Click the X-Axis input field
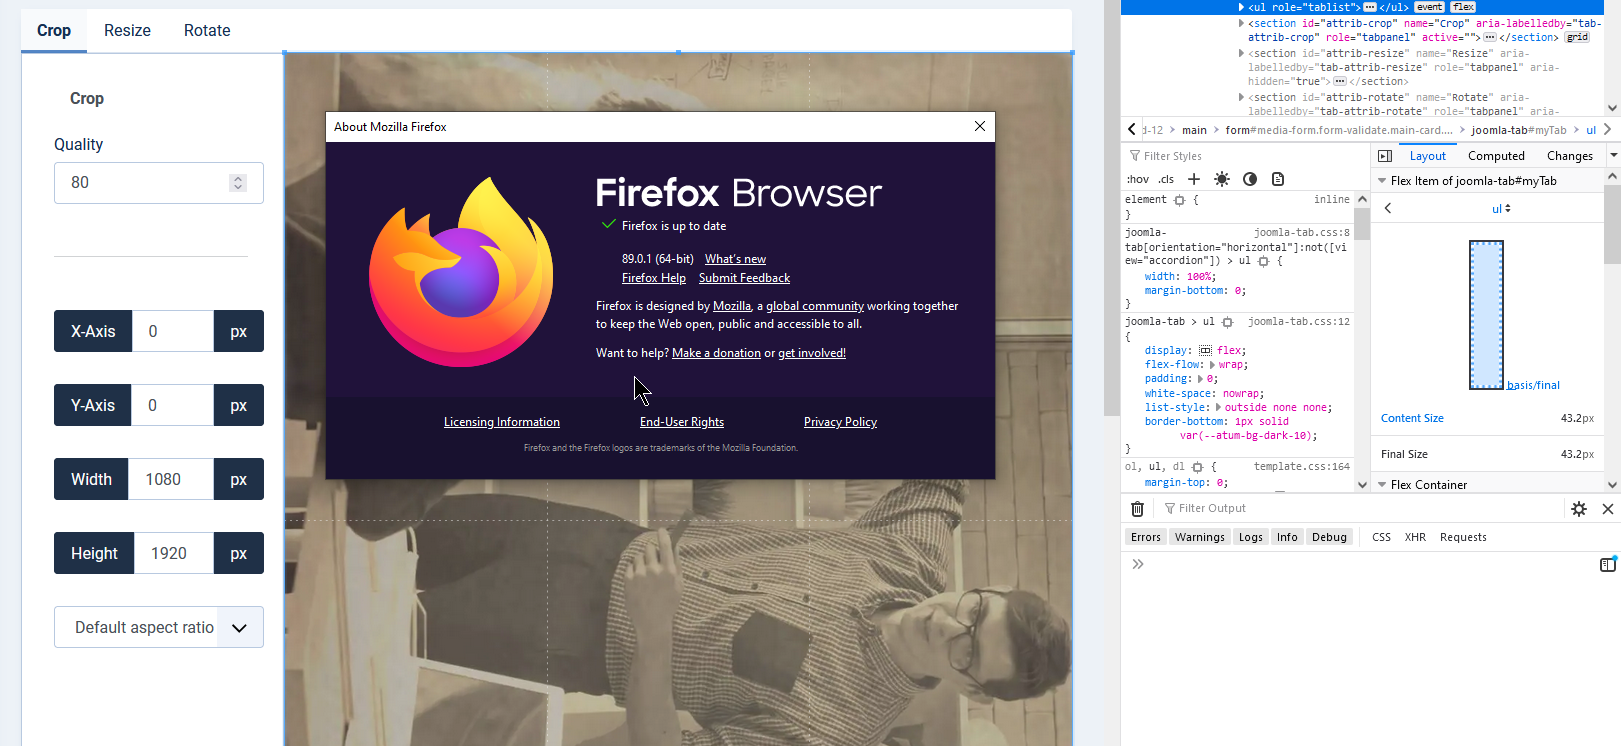The width and height of the screenshot is (1621, 746). [x=173, y=331]
